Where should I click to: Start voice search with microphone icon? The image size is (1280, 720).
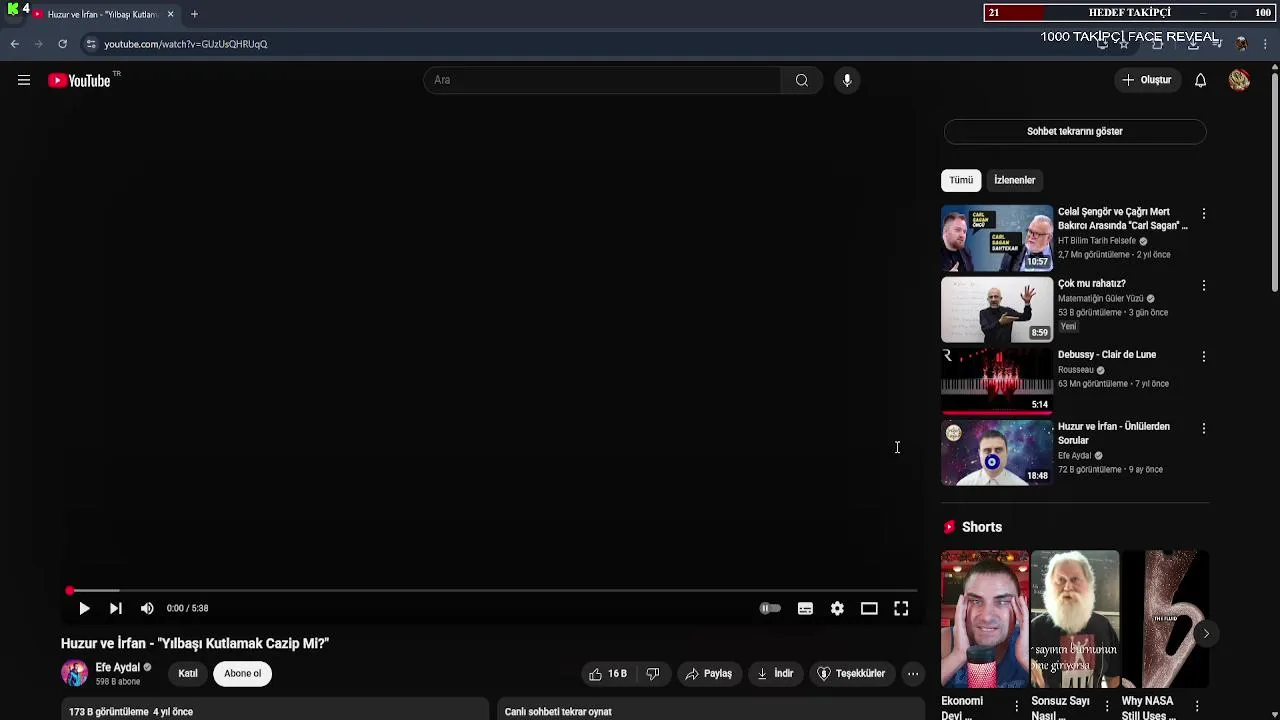click(847, 80)
